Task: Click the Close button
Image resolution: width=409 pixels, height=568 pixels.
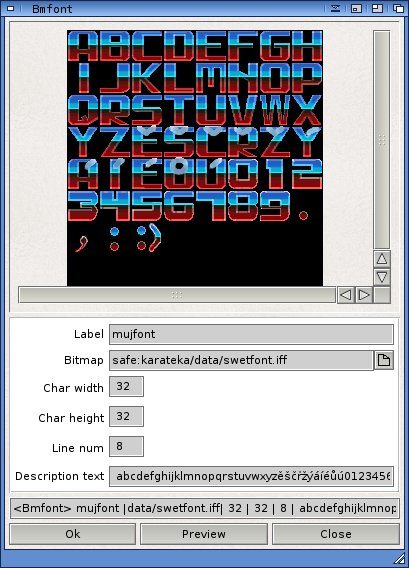Action: tap(336, 534)
